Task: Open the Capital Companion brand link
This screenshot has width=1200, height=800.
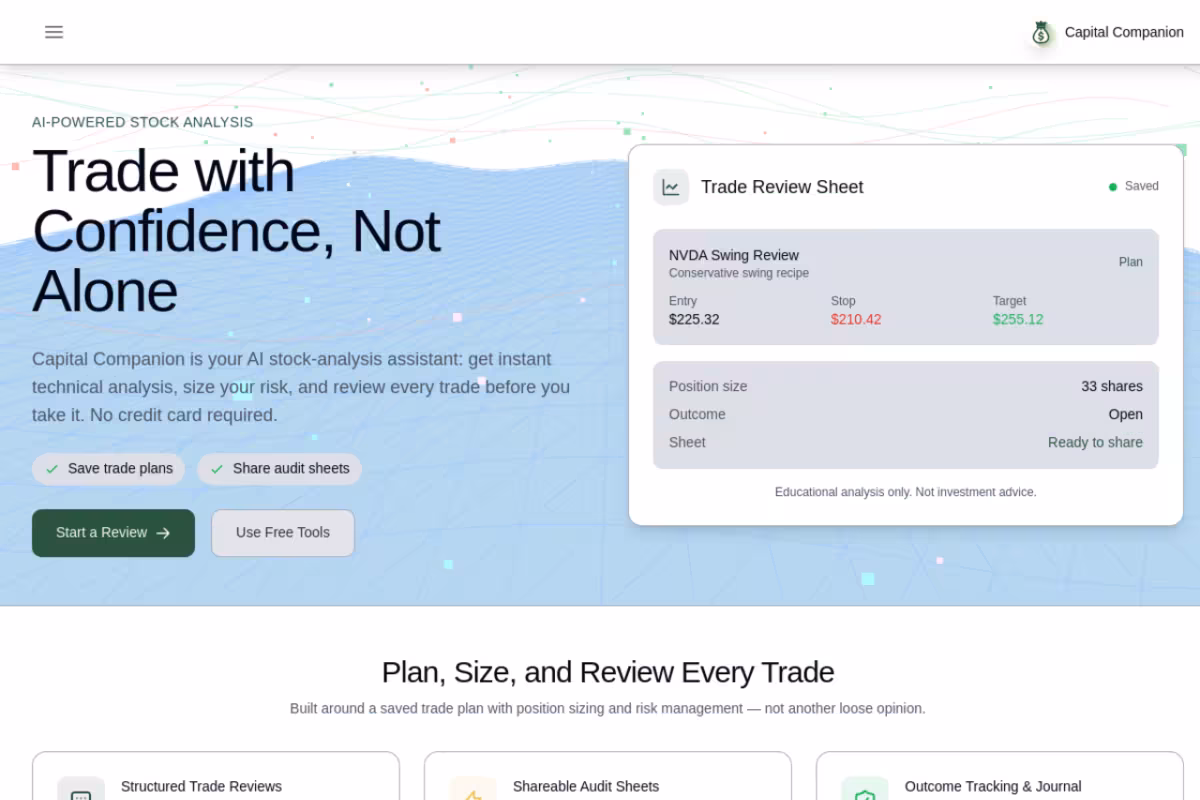Action: coord(1107,32)
